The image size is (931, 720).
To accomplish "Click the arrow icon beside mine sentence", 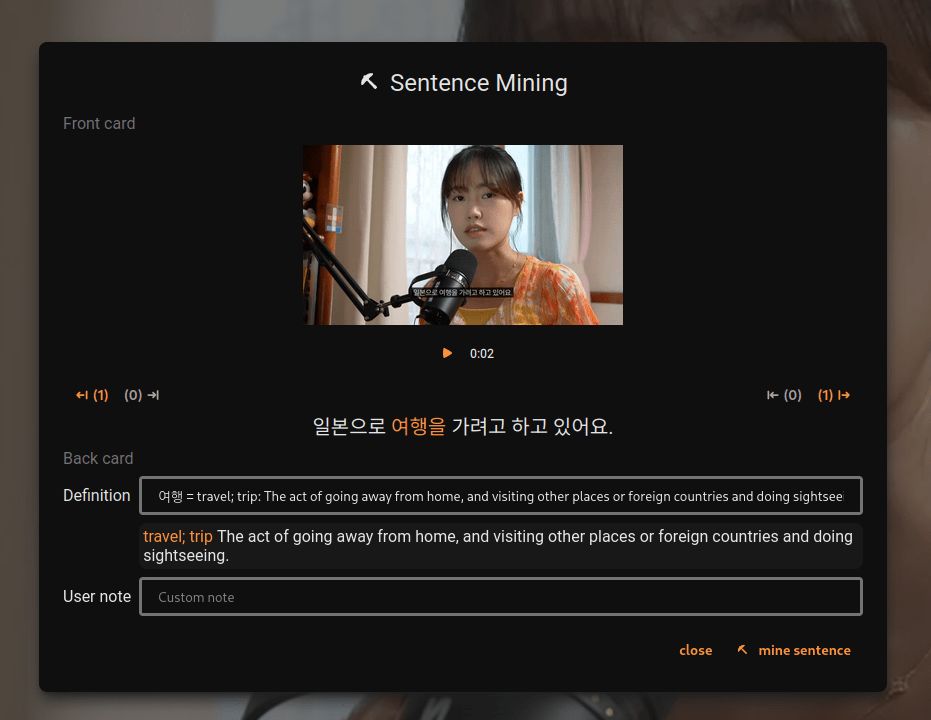I will click(x=743, y=649).
